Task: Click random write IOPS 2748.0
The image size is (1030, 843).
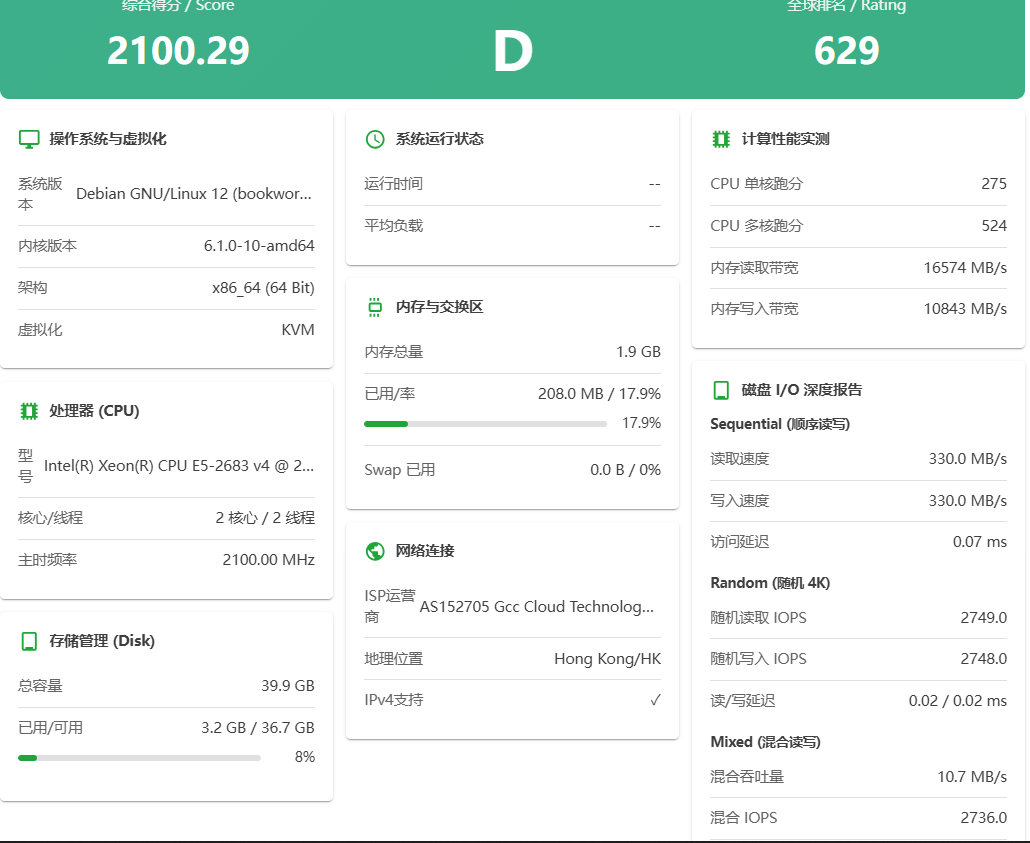Action: pos(983,659)
